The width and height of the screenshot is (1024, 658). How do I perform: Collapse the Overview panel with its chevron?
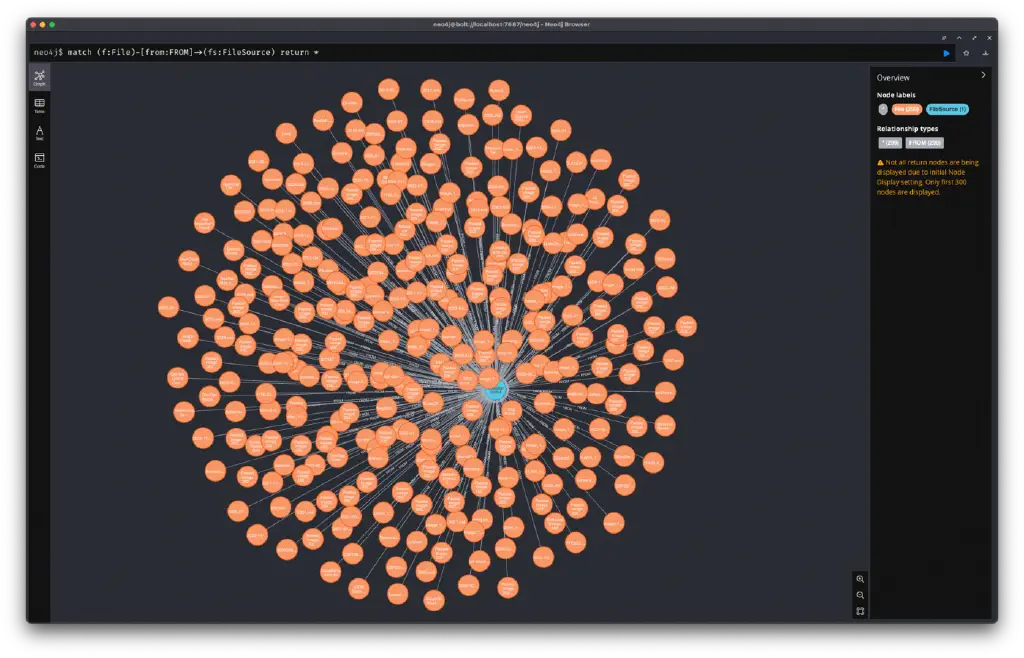(983, 77)
